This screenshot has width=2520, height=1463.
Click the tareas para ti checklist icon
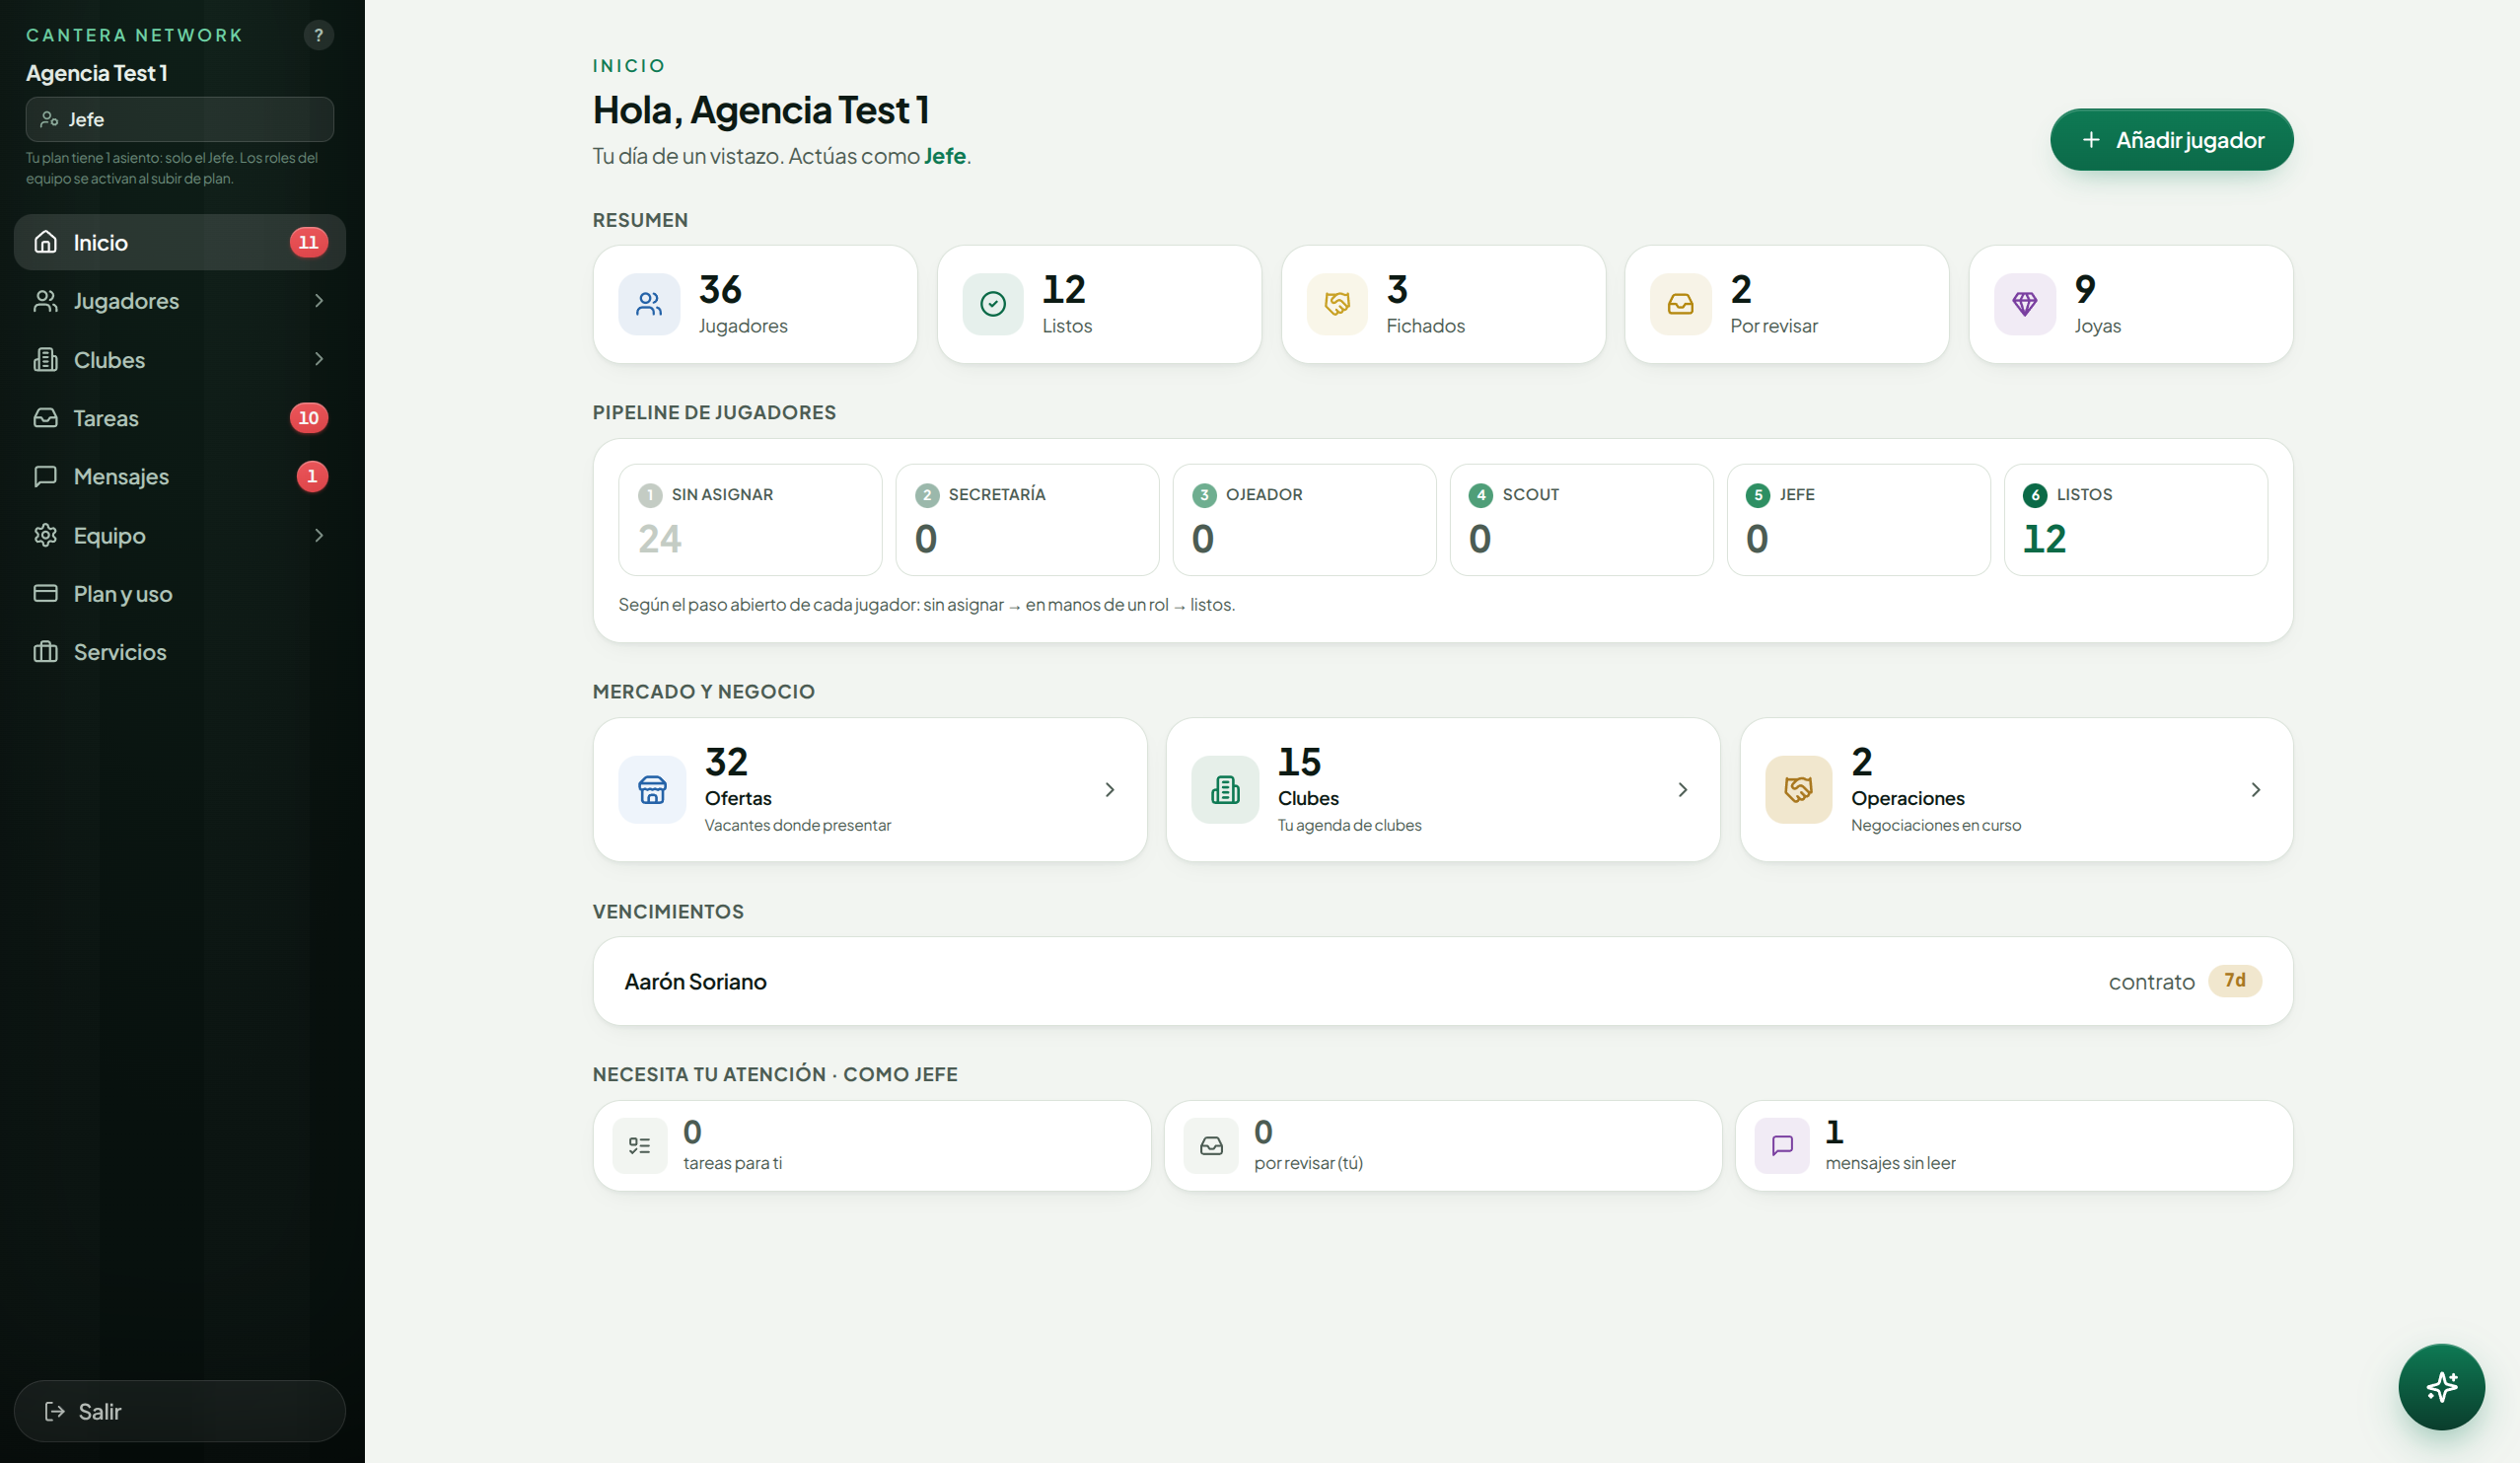click(640, 1146)
